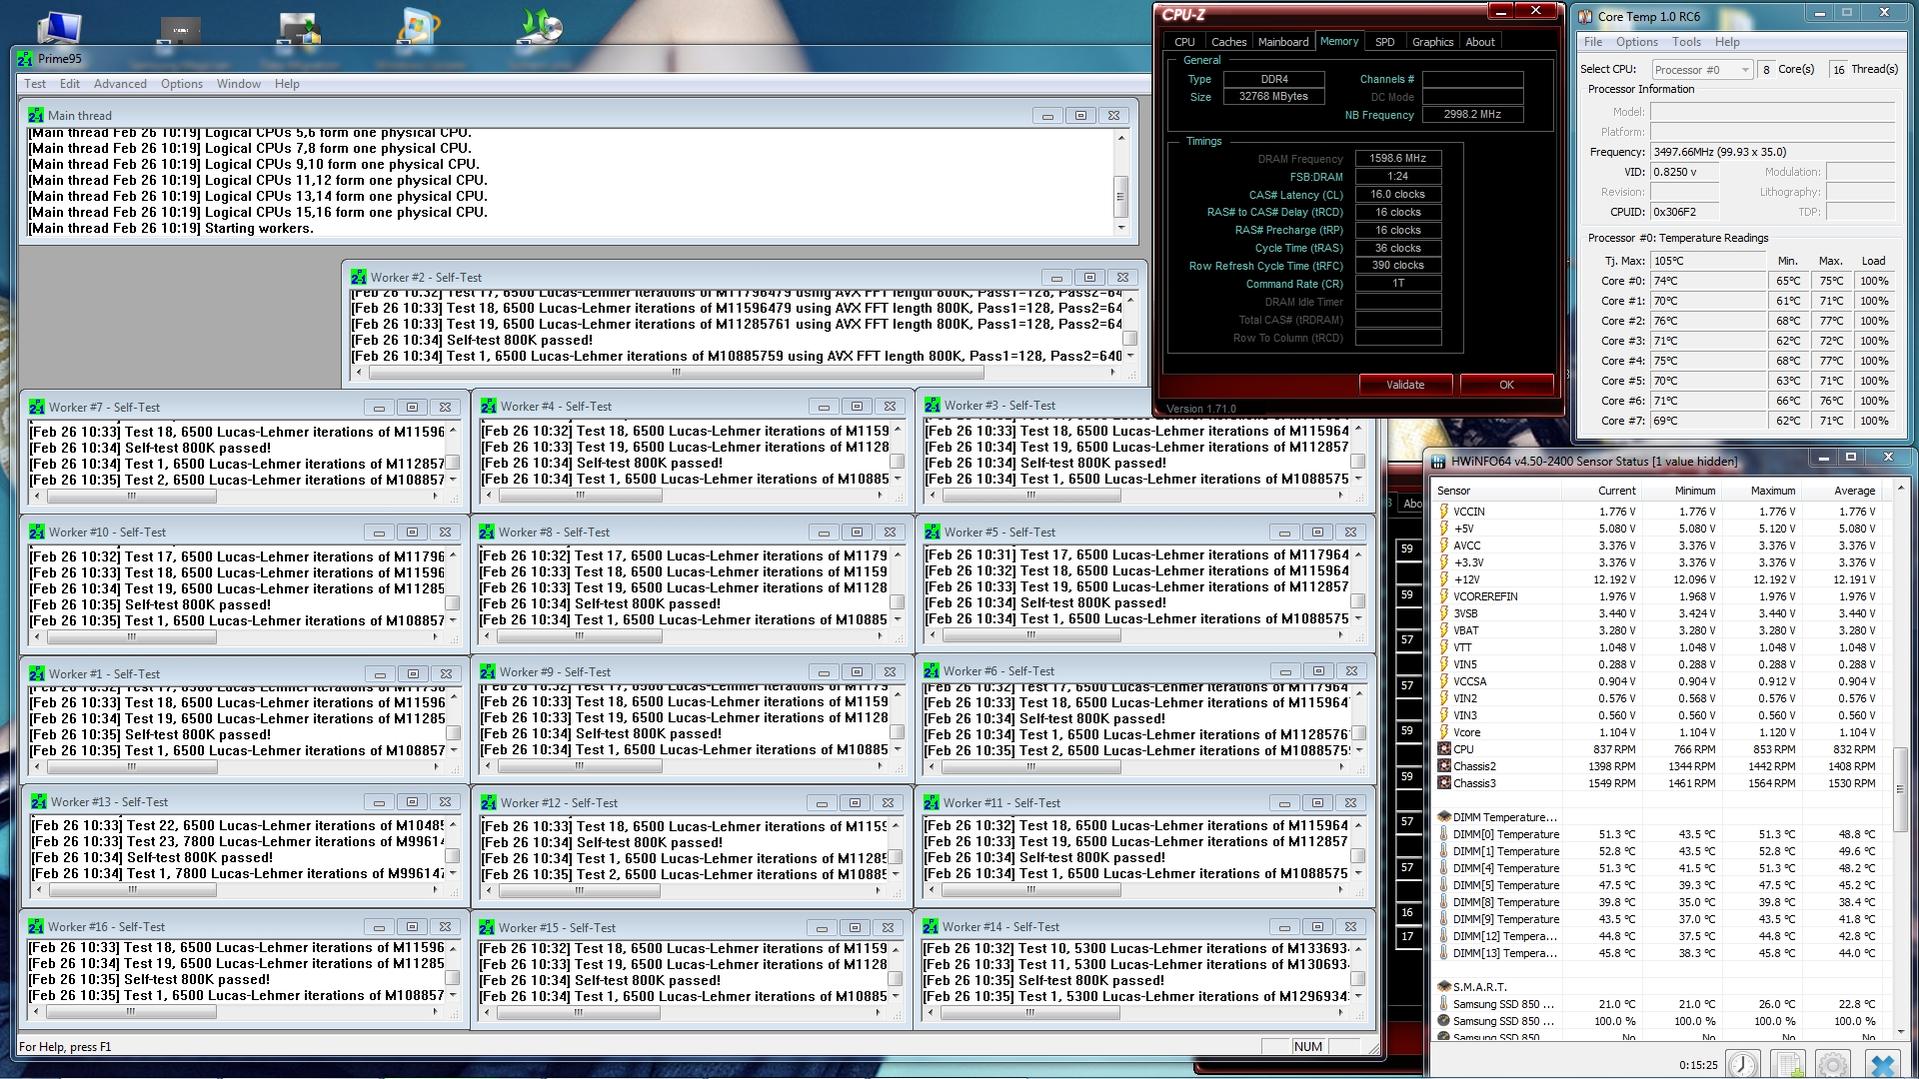The image size is (1919, 1079).
Task: Open the HWiNFO64 reset clock button
Action: pyautogui.click(x=1743, y=1064)
